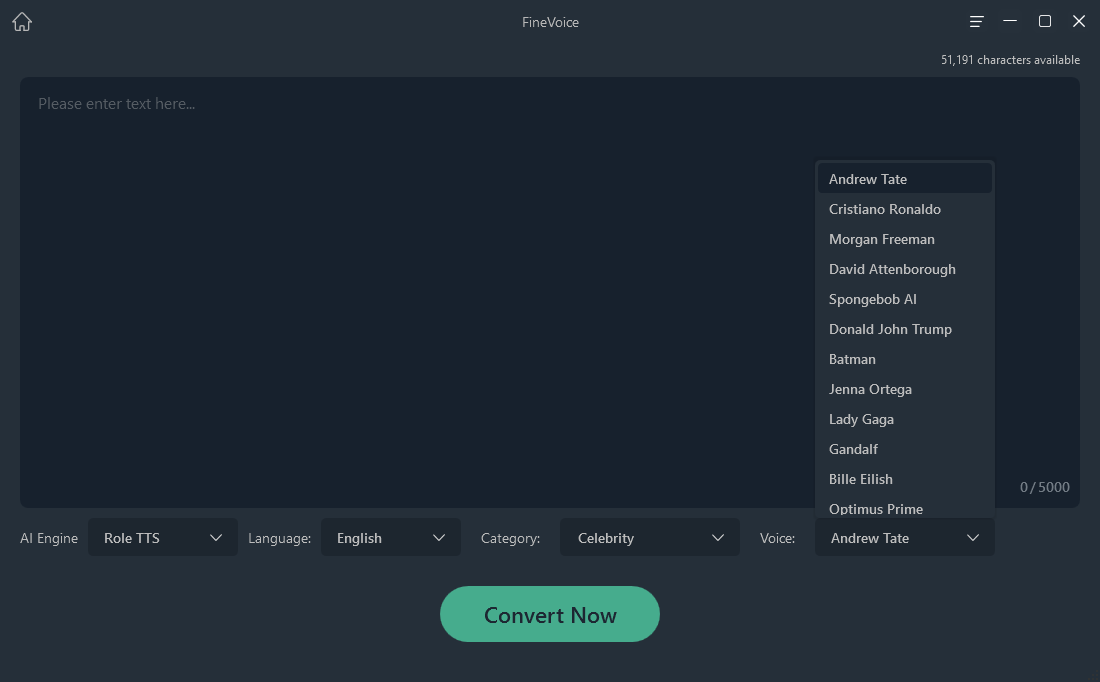Collapse the Voice Andrew Tate dropdown
The width and height of the screenshot is (1100, 682).
(x=904, y=537)
